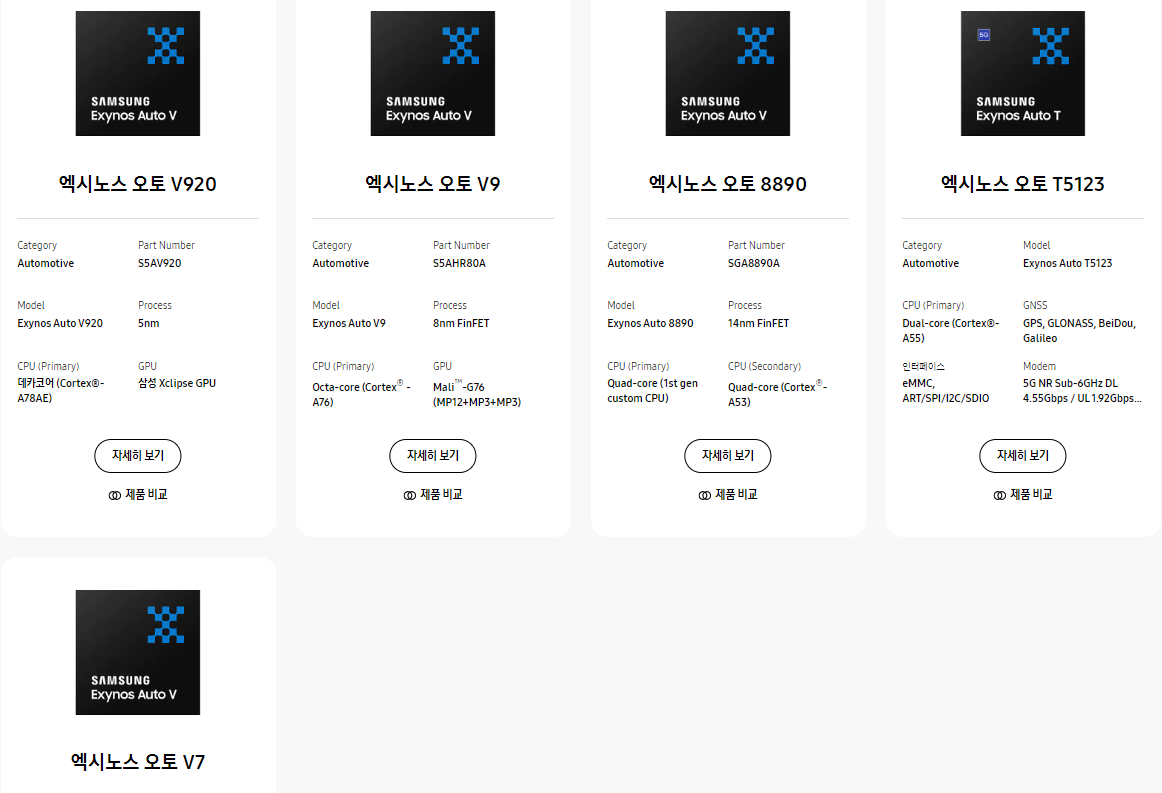The height and width of the screenshot is (793, 1162).
Task: Open 자세히 보기 for 엑시노스 오토 V920
Action: pyautogui.click(x=138, y=456)
